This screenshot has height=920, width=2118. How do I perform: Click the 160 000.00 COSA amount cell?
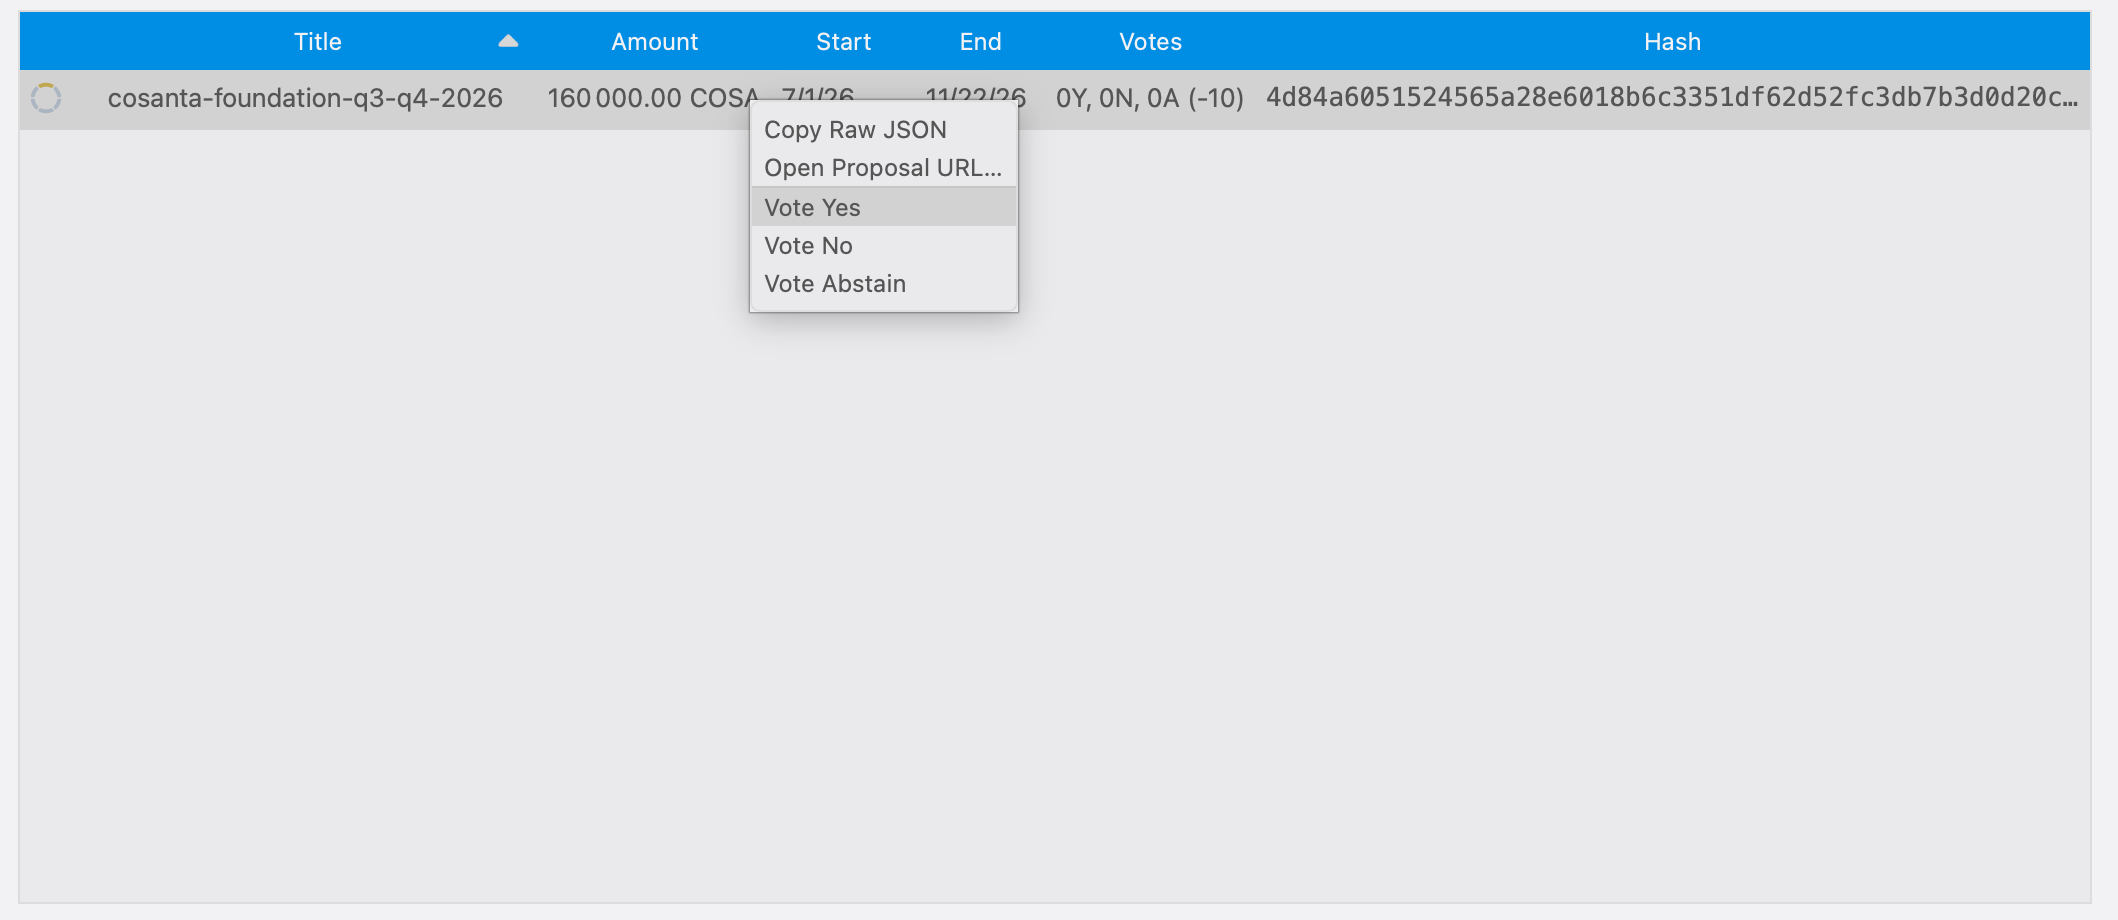coord(654,98)
